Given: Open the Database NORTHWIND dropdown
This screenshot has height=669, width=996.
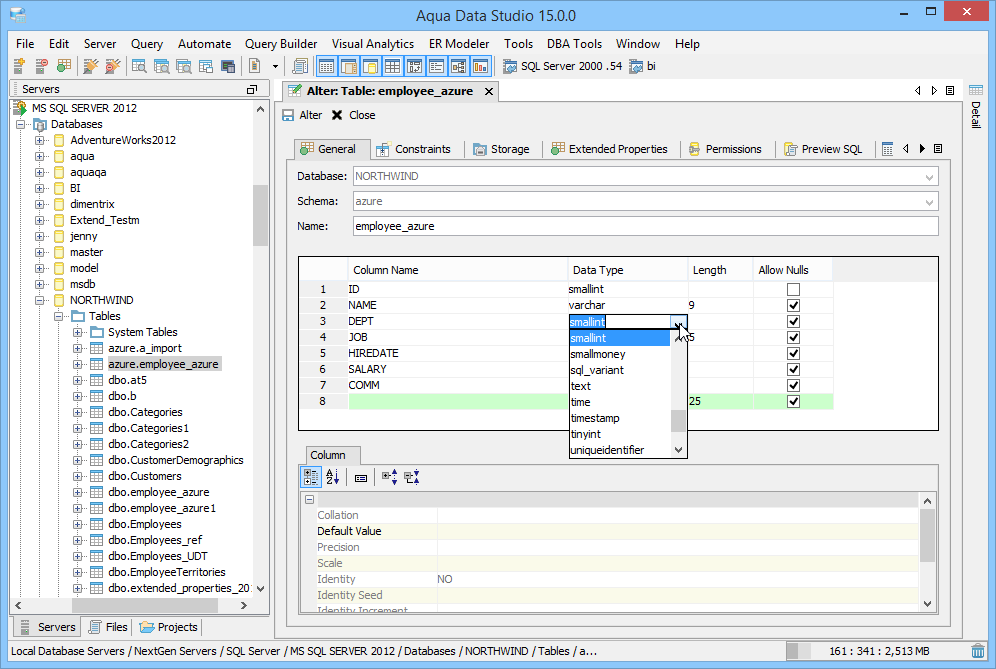Looking at the screenshot, I should 929,177.
